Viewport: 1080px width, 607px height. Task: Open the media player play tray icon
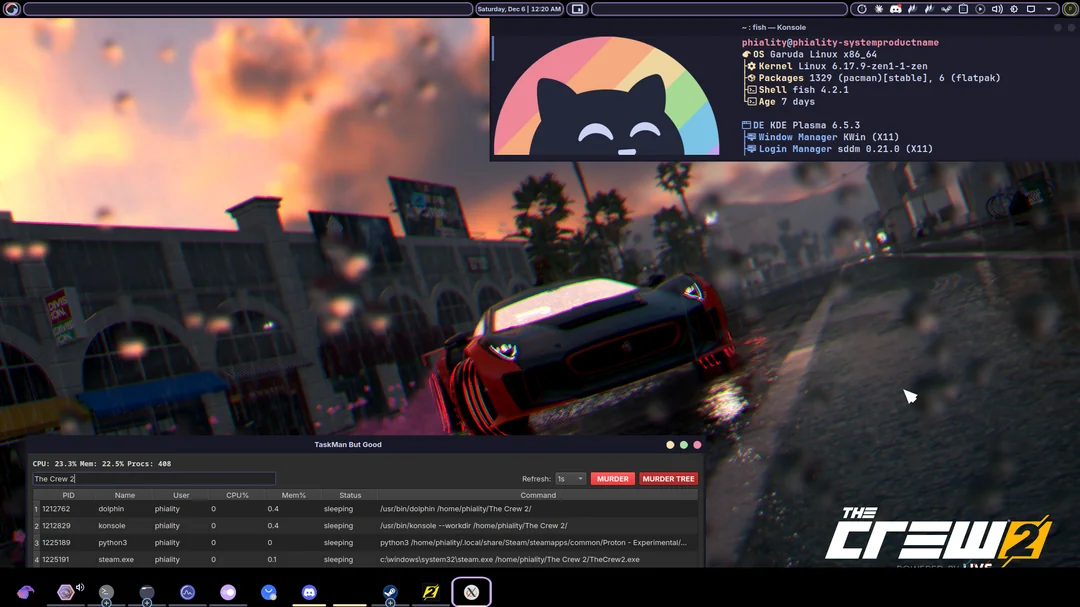click(x=980, y=9)
